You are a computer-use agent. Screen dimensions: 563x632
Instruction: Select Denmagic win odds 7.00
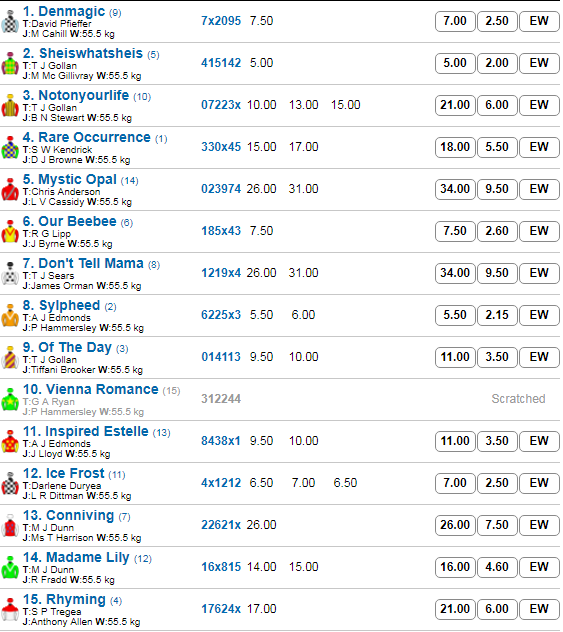455,21
